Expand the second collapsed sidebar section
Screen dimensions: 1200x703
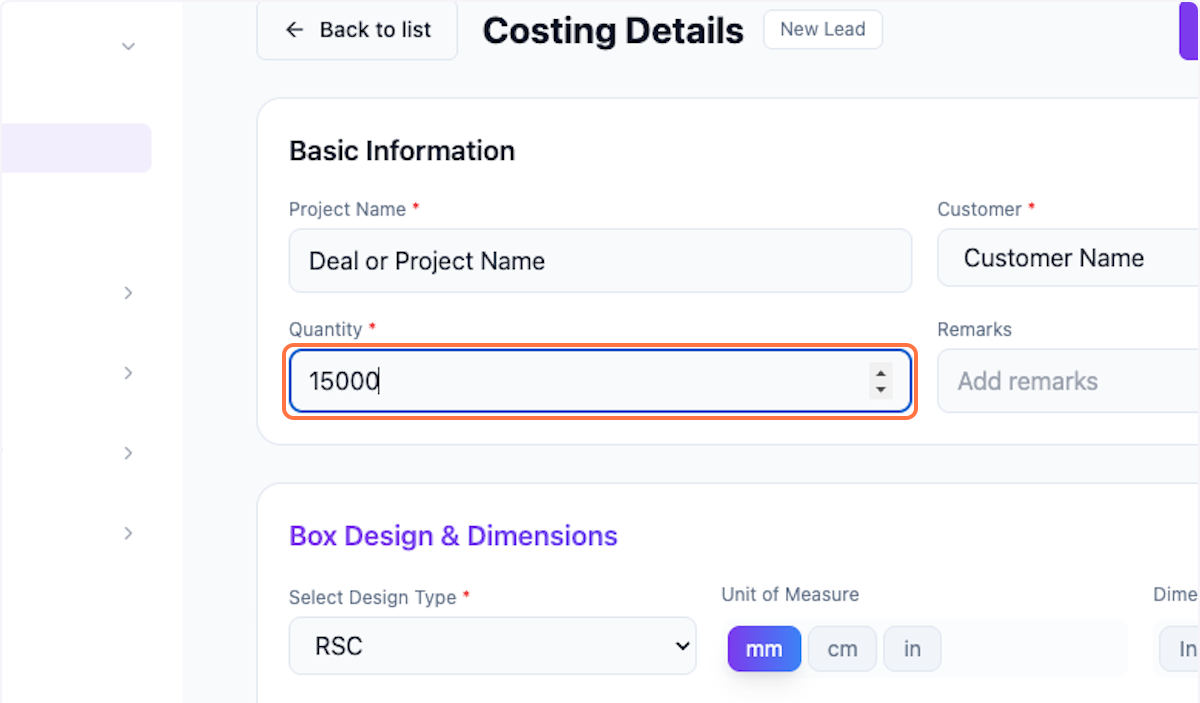pos(128,372)
